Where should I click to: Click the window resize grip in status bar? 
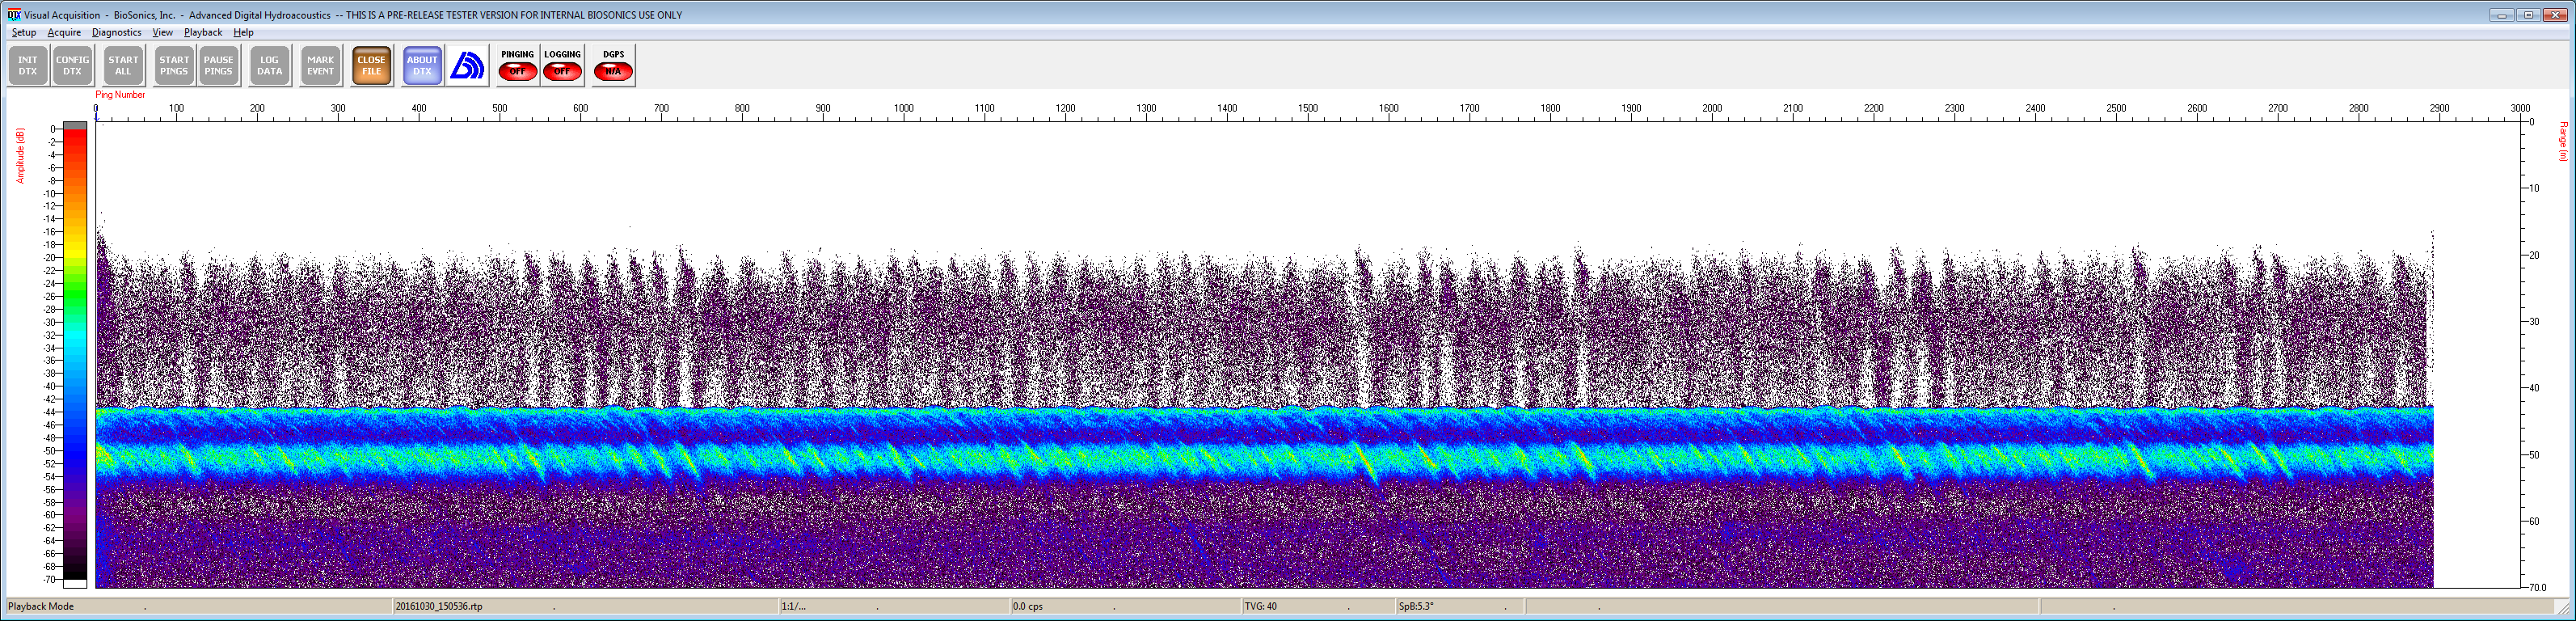[x=2563, y=607]
